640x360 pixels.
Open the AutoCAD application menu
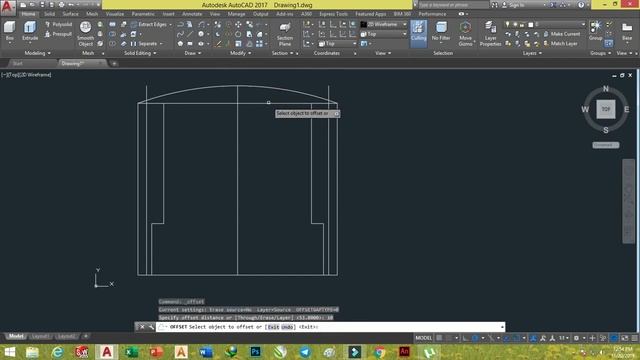[x=8, y=7]
